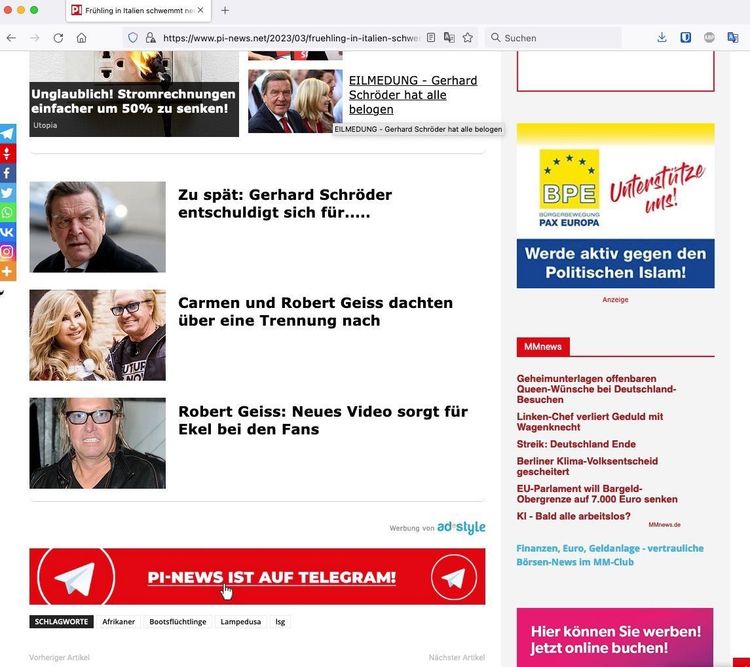Open the MMnews section tab

[x=543, y=347]
